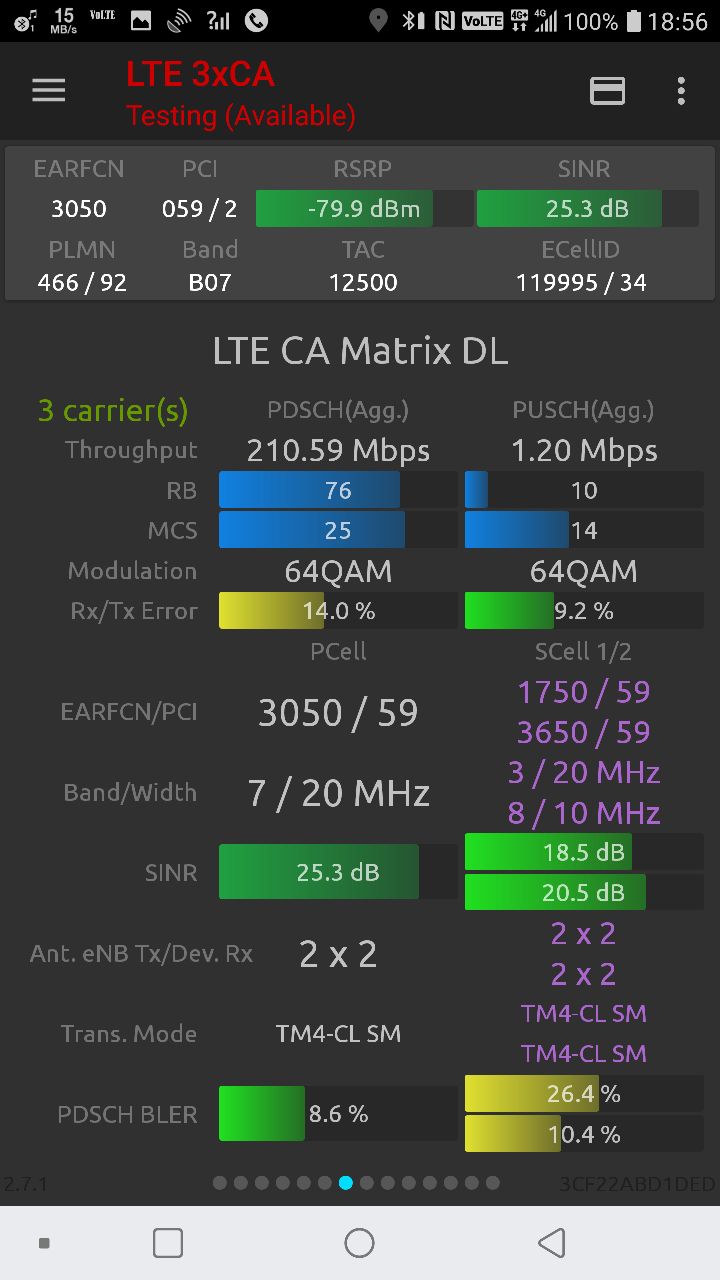Select the highlighted cyan page indicator dot
This screenshot has height=1280, width=720.
tap(346, 1183)
